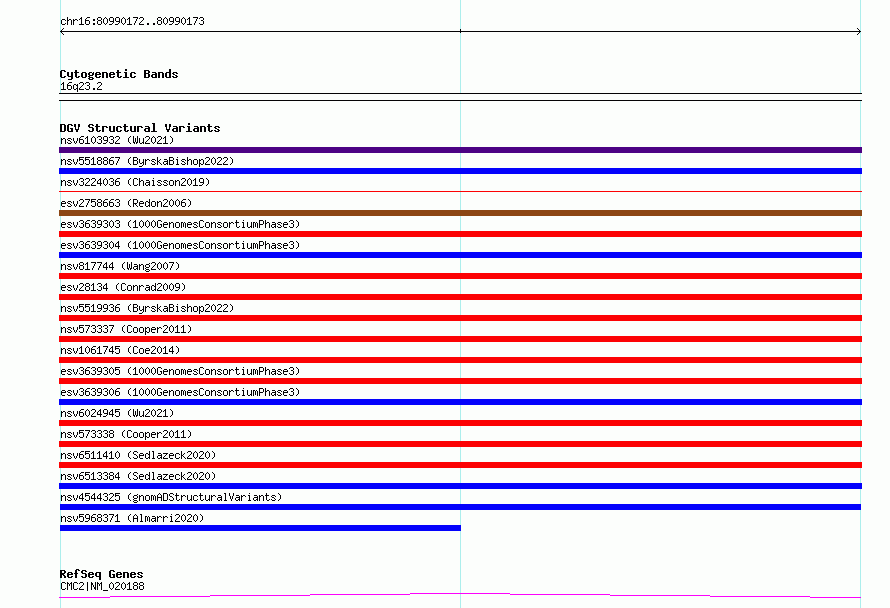
Task: Select the DGV Structural Variants track title
Action: [x=140, y=128]
